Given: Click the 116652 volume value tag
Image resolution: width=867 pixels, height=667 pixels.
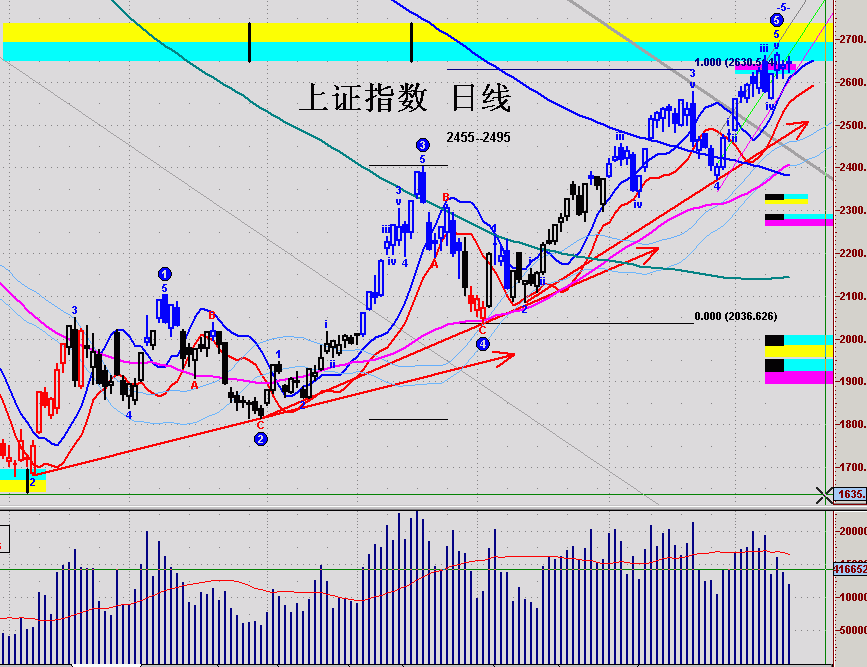Looking at the screenshot, I should (849, 568).
